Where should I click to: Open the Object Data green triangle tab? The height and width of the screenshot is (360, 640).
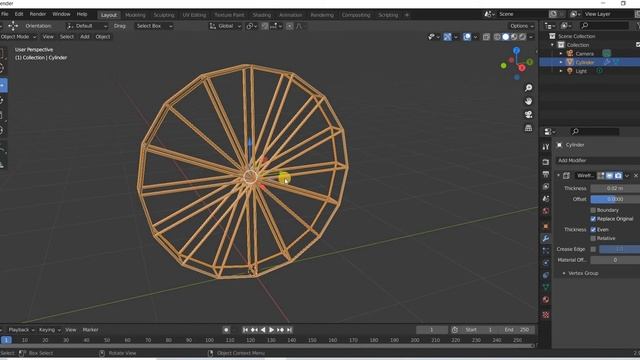coord(546,287)
